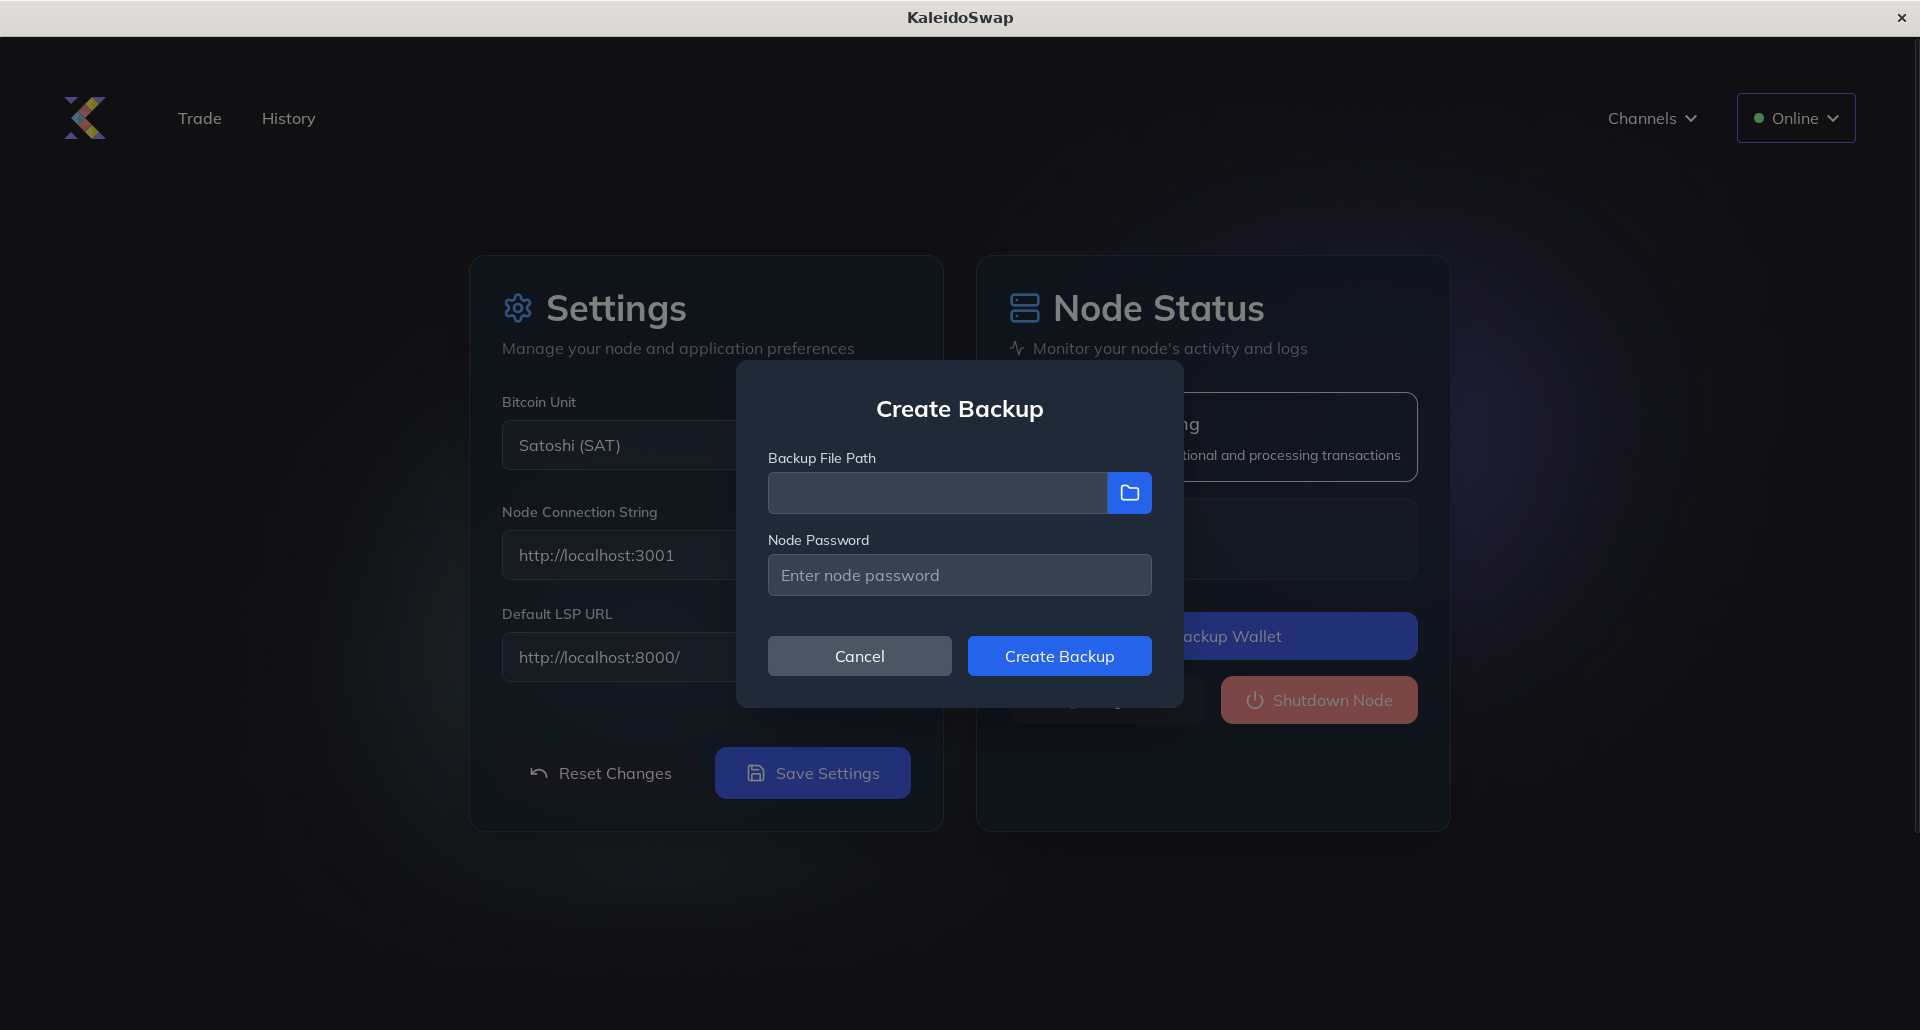Cancel the Create Backup dialog
The height and width of the screenshot is (1030, 1920).
(x=859, y=656)
